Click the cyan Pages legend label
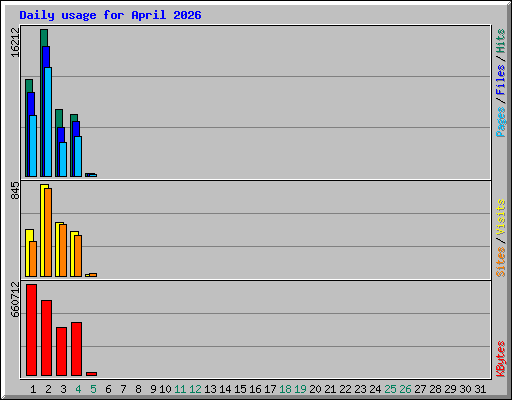The width and height of the screenshot is (512, 400). coord(500,122)
